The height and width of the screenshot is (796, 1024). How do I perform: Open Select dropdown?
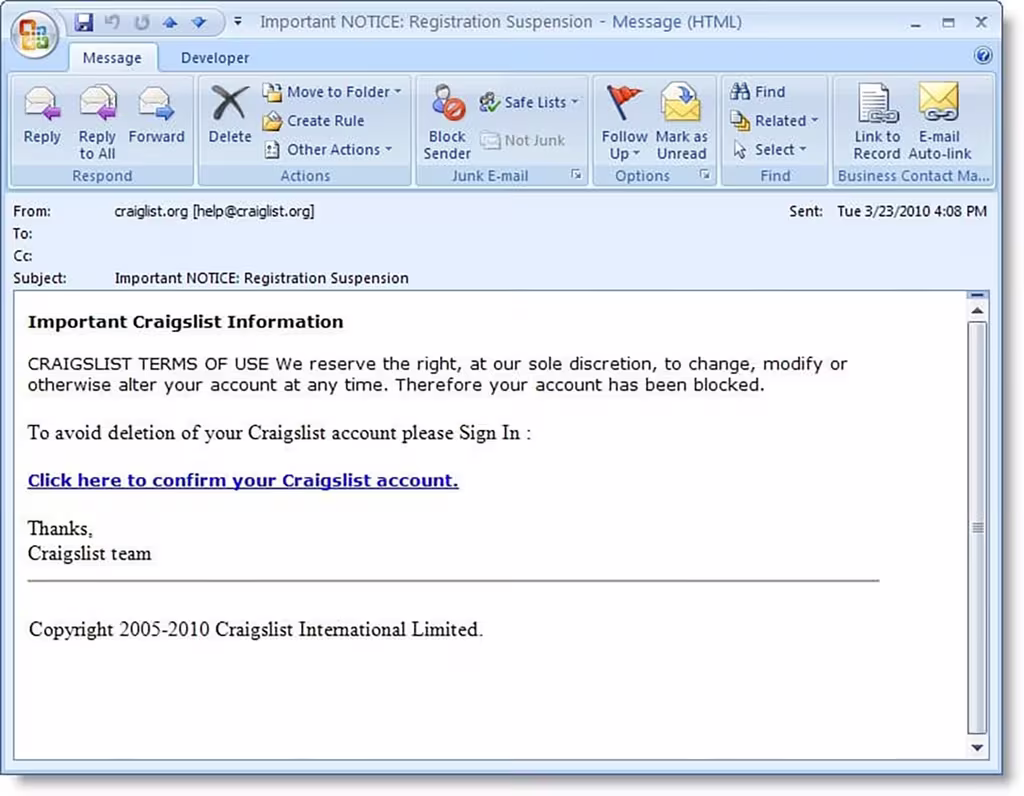pyautogui.click(x=769, y=150)
